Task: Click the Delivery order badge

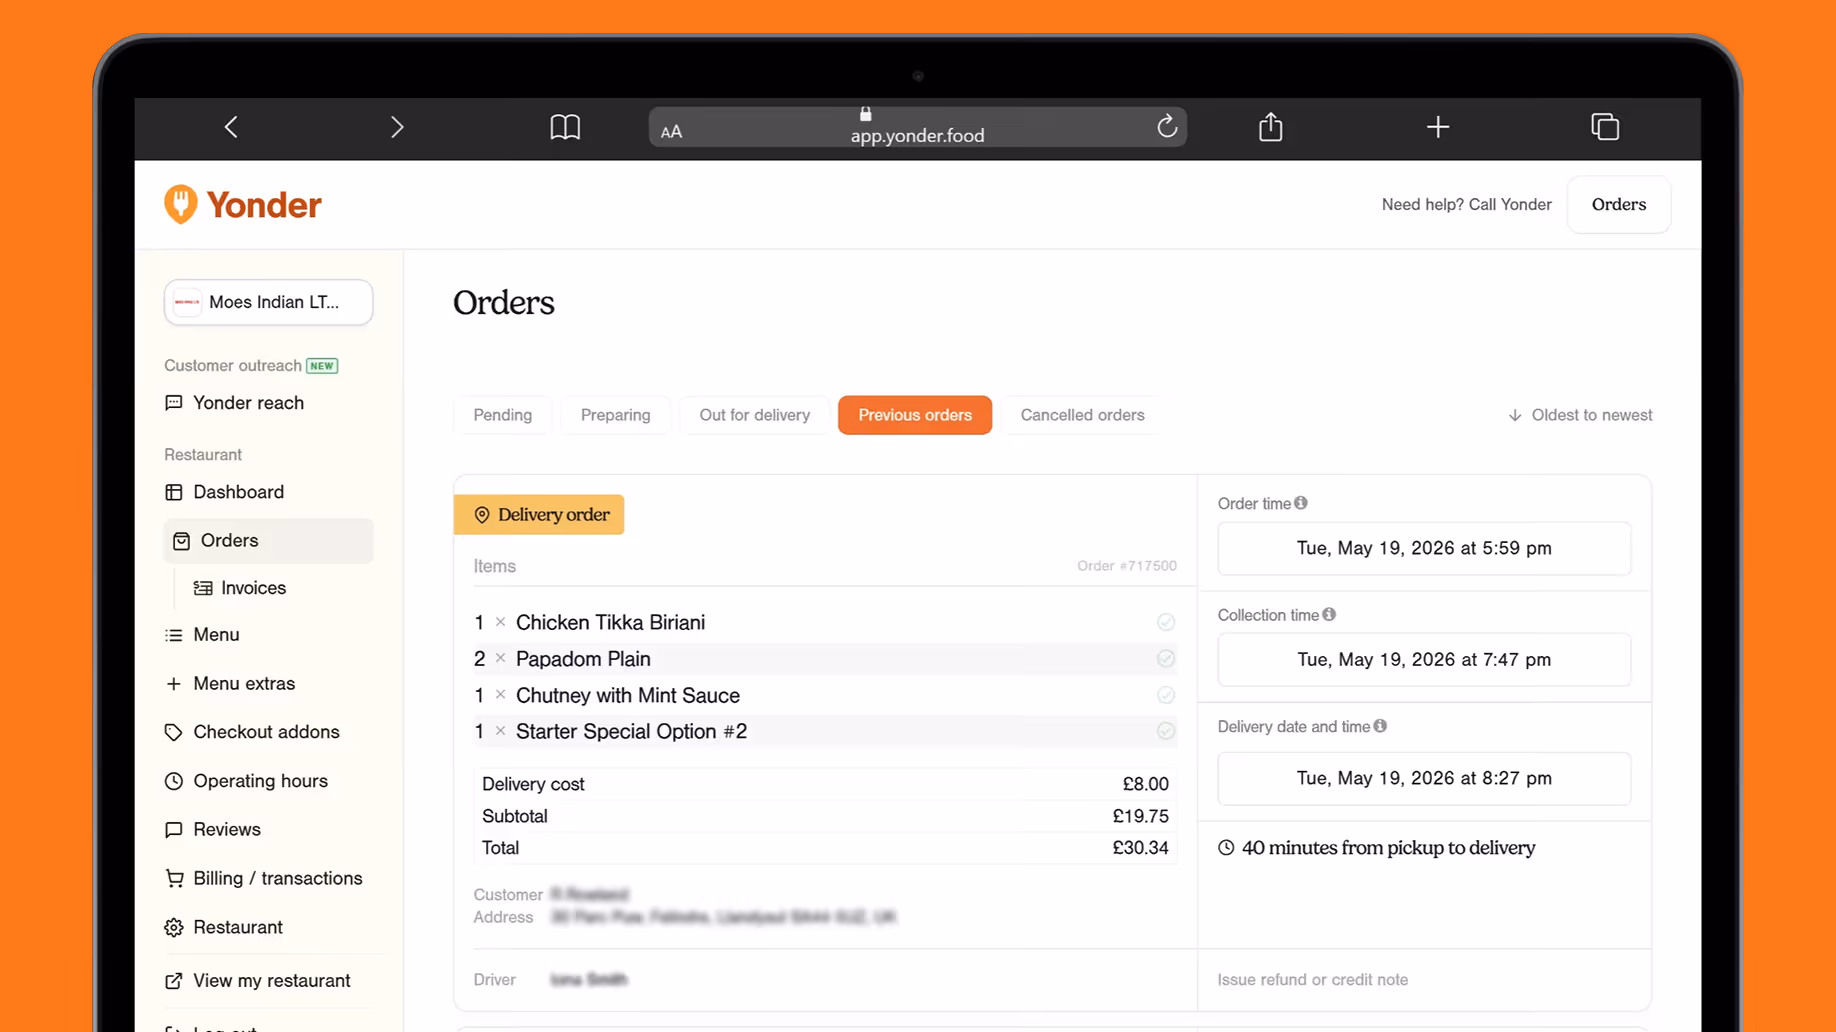Action: point(539,514)
